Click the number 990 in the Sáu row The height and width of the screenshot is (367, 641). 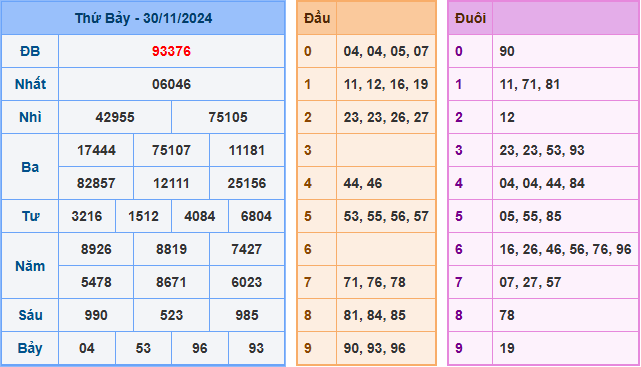96,315
